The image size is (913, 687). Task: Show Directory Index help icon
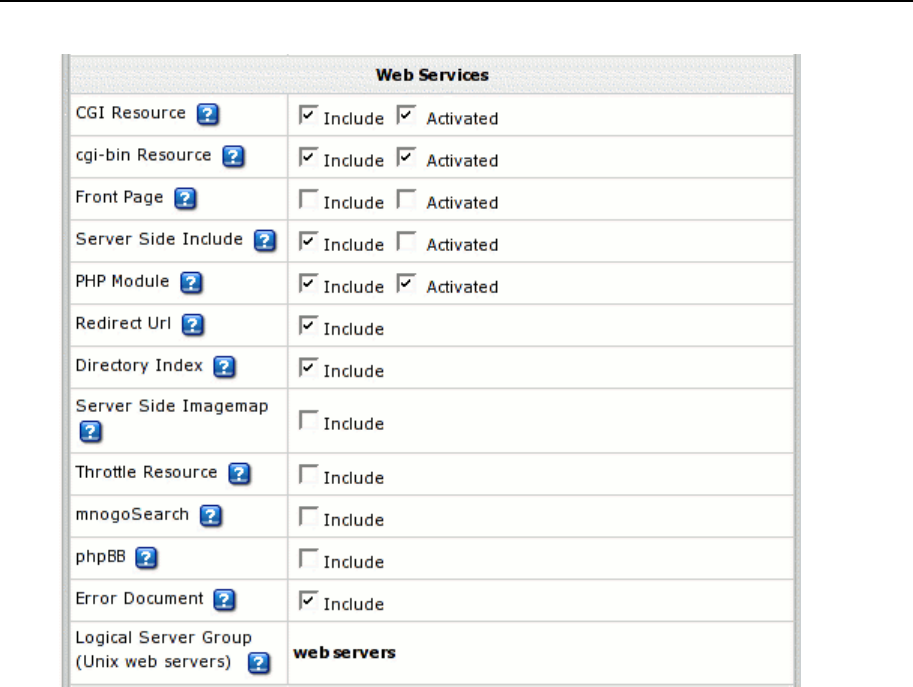[224, 367]
